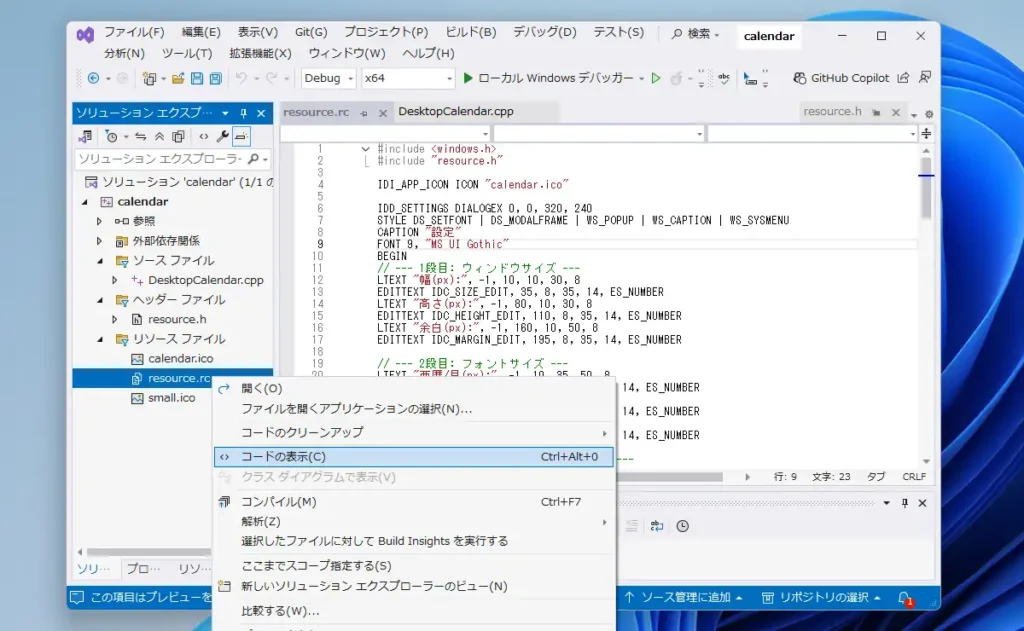Click the save file icon
This screenshot has width=1024, height=631.
(197, 78)
